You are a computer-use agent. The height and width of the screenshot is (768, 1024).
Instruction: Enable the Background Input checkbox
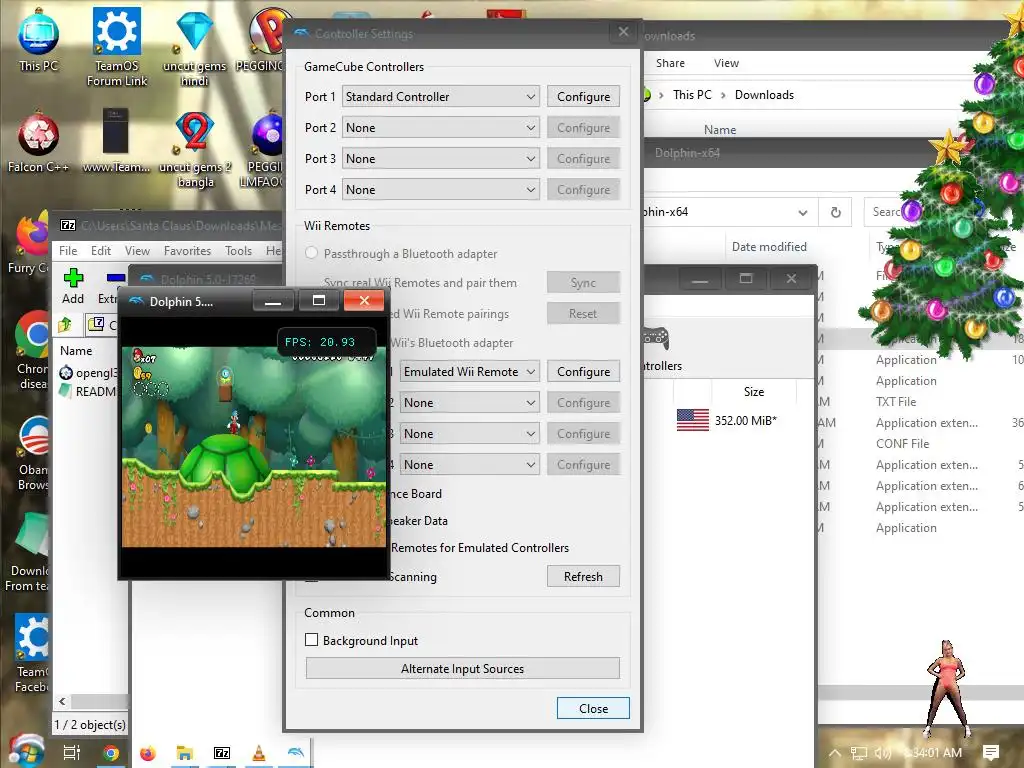[x=312, y=640]
